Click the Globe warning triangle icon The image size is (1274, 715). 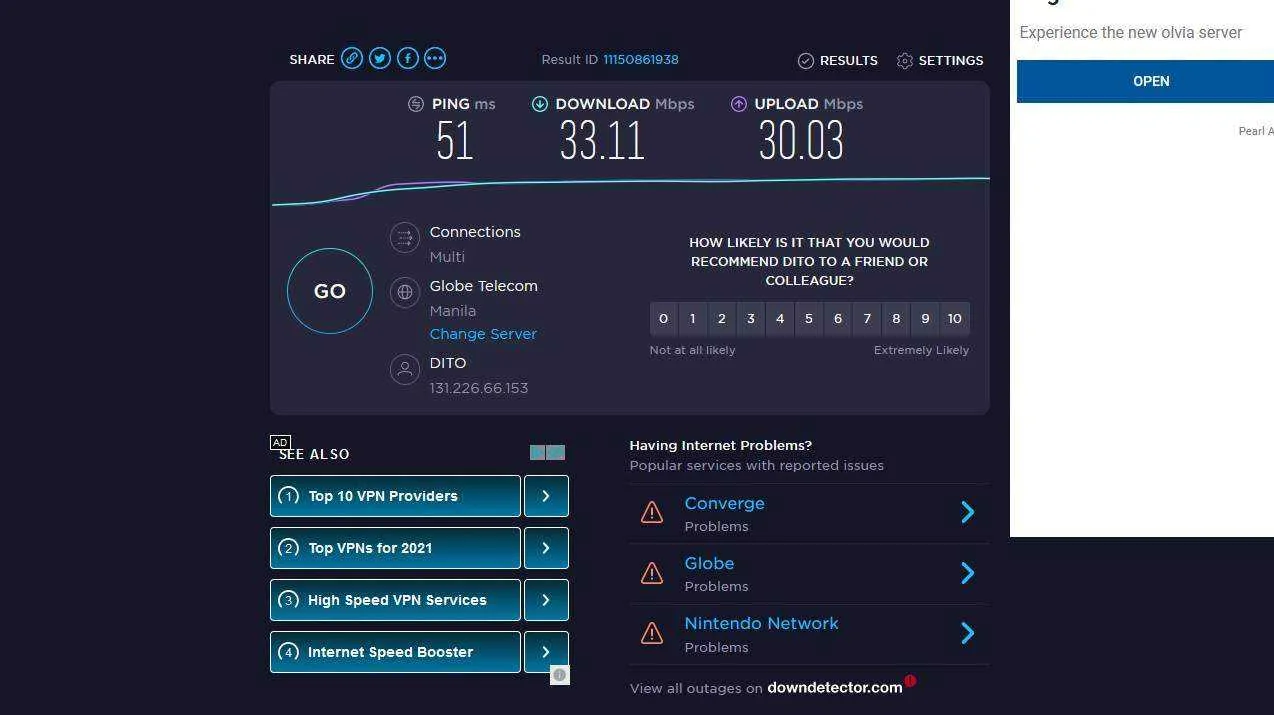pos(652,573)
